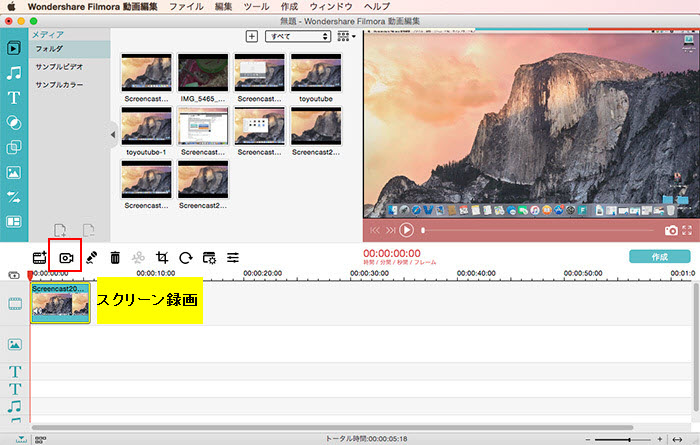Click the import plus button above thumbnails
This screenshot has height=445, width=700.
pos(252,37)
